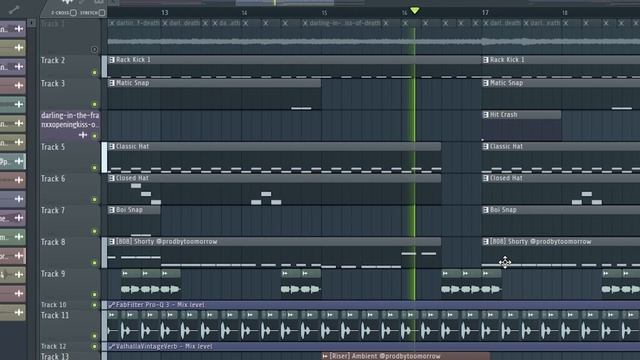Jump to bar 13 on the timeline ruler

pos(164,13)
